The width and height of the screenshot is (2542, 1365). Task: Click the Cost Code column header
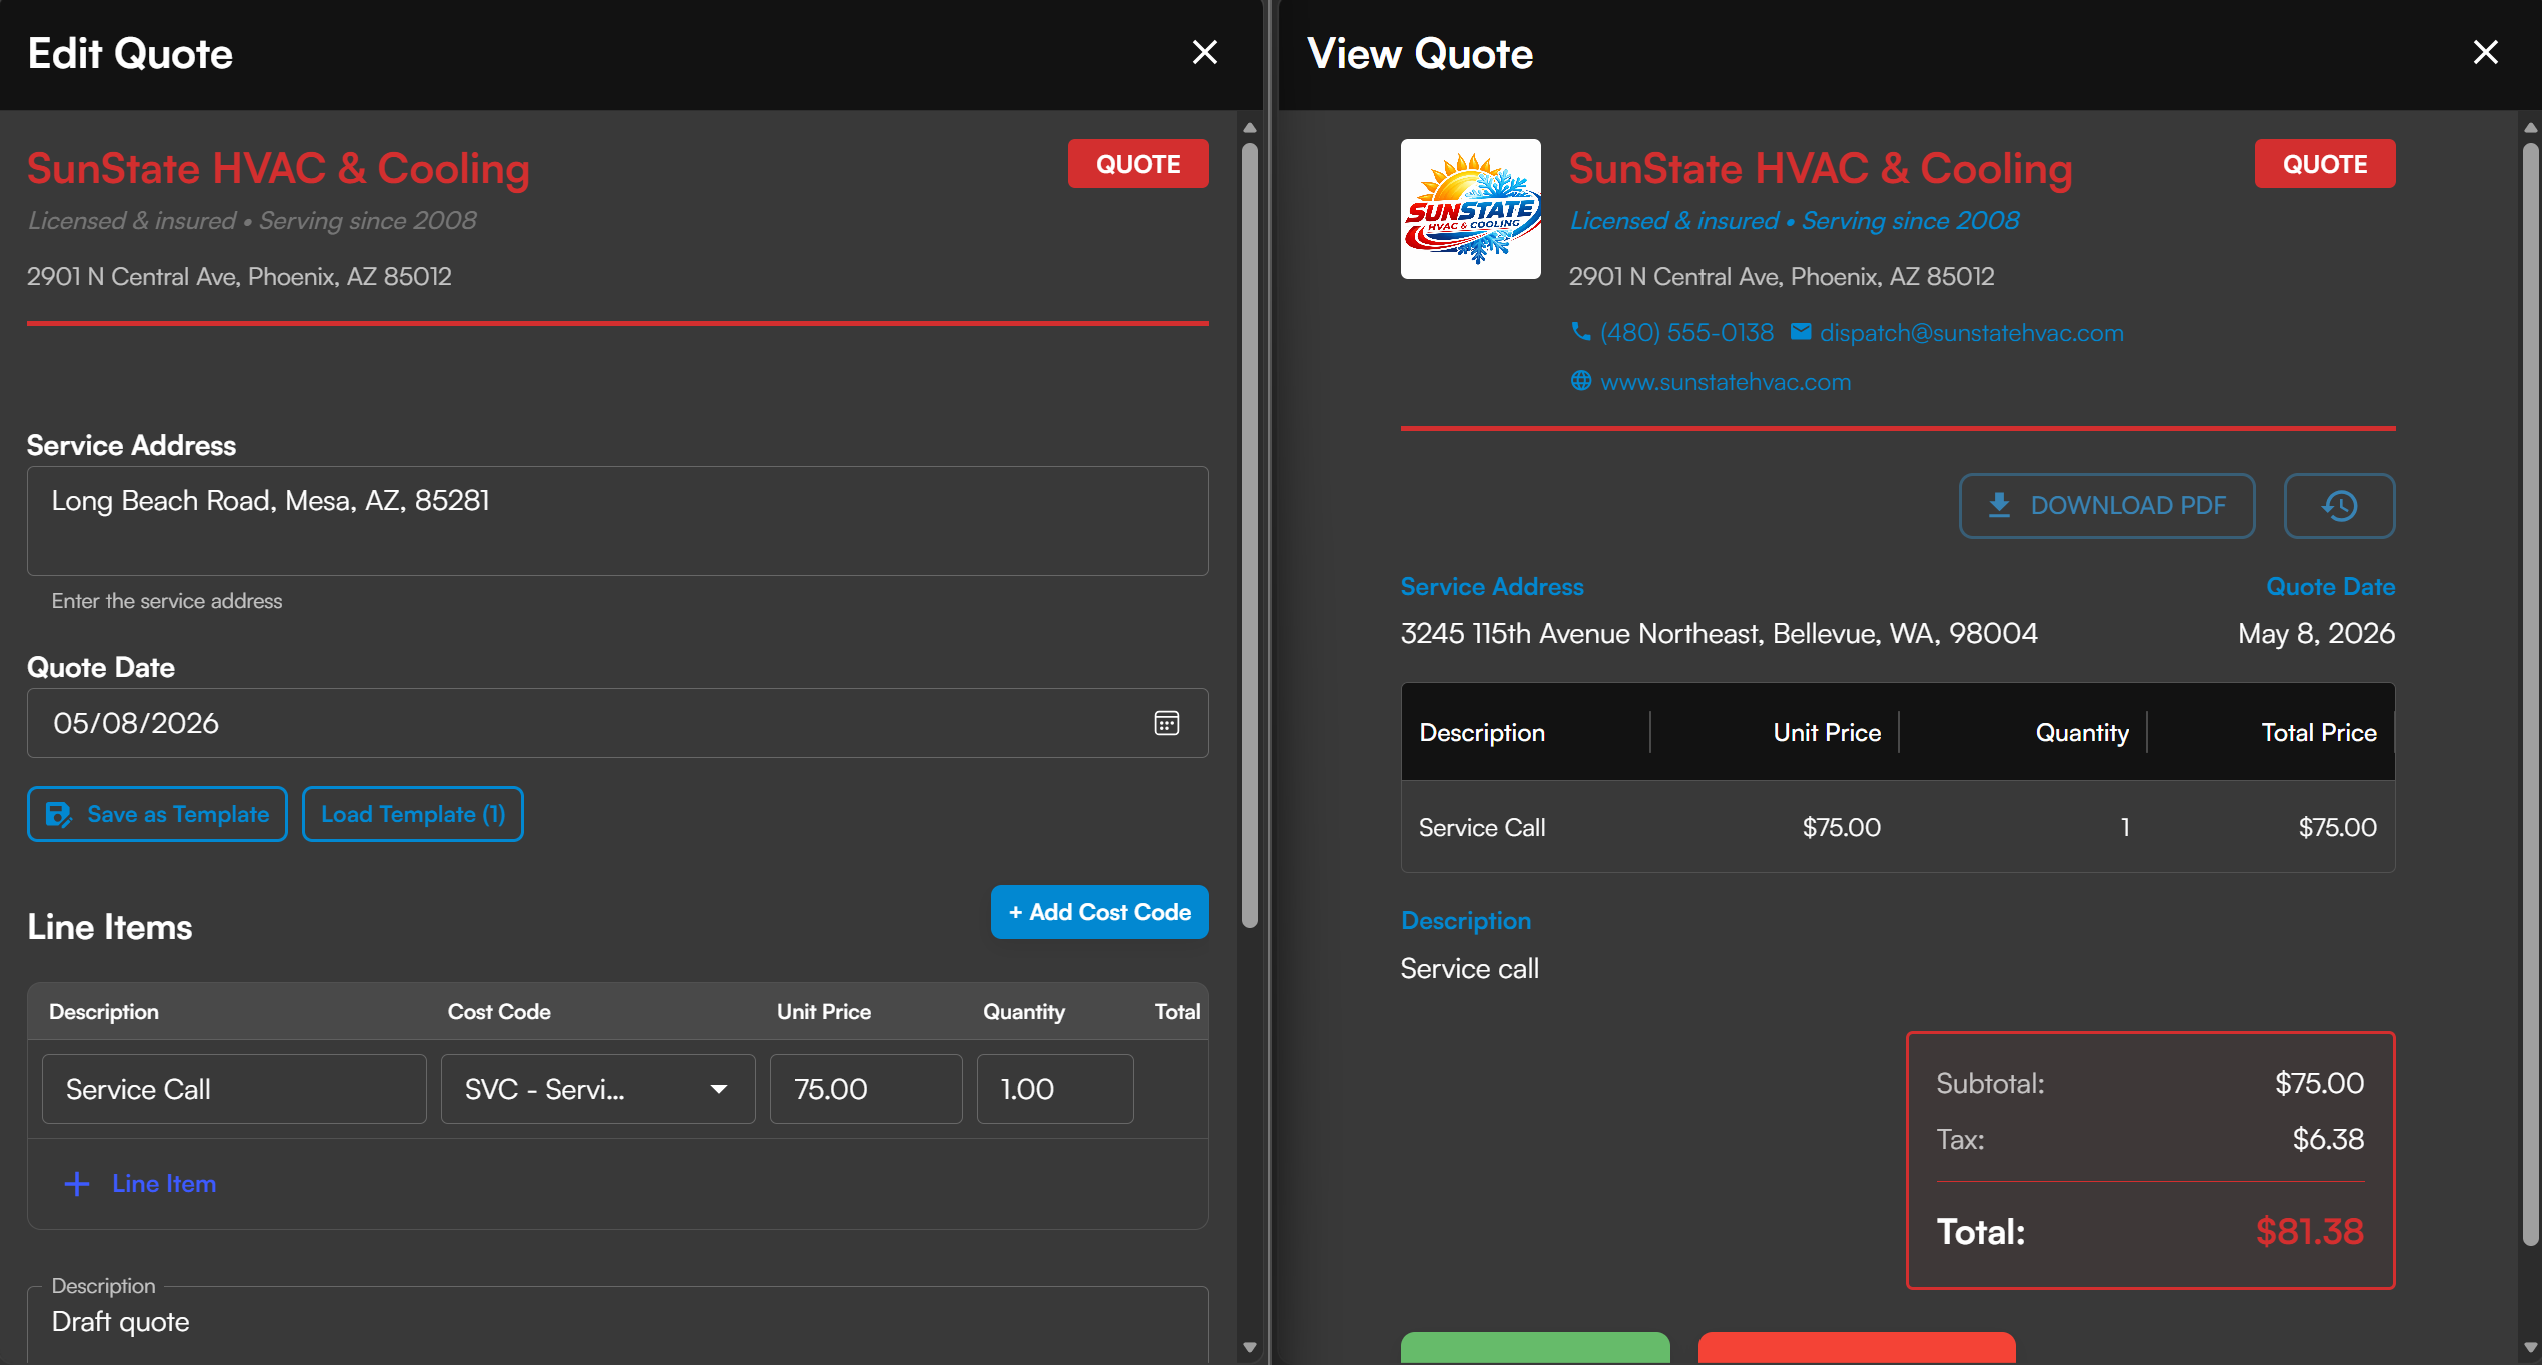499,1012
